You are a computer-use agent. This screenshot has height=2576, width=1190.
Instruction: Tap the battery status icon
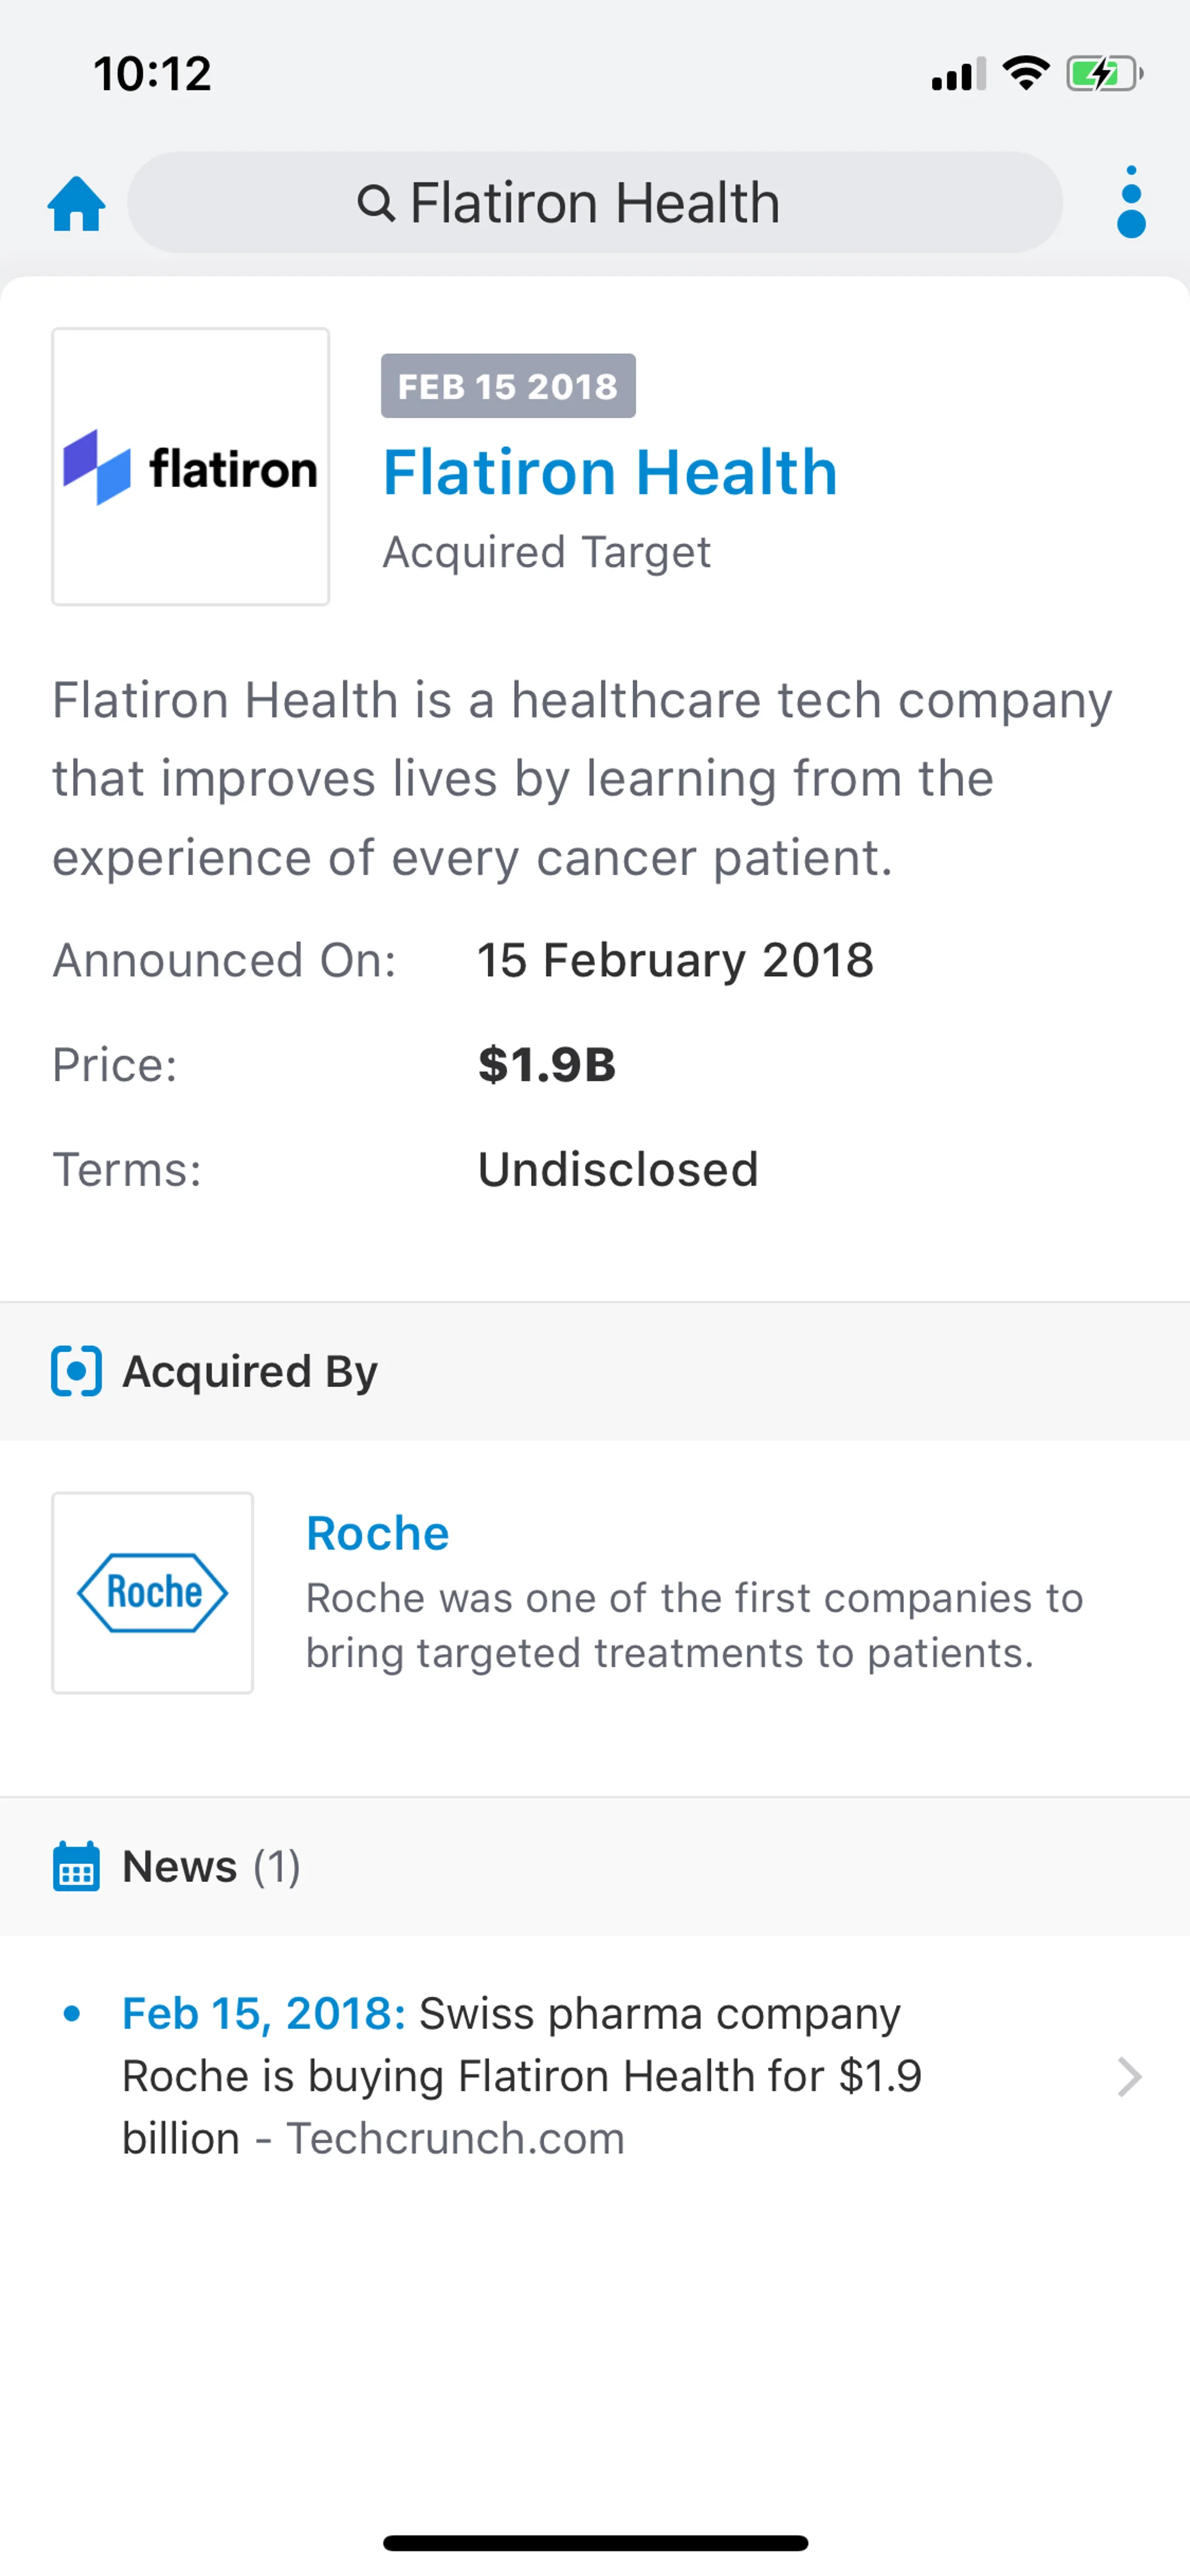click(1103, 74)
